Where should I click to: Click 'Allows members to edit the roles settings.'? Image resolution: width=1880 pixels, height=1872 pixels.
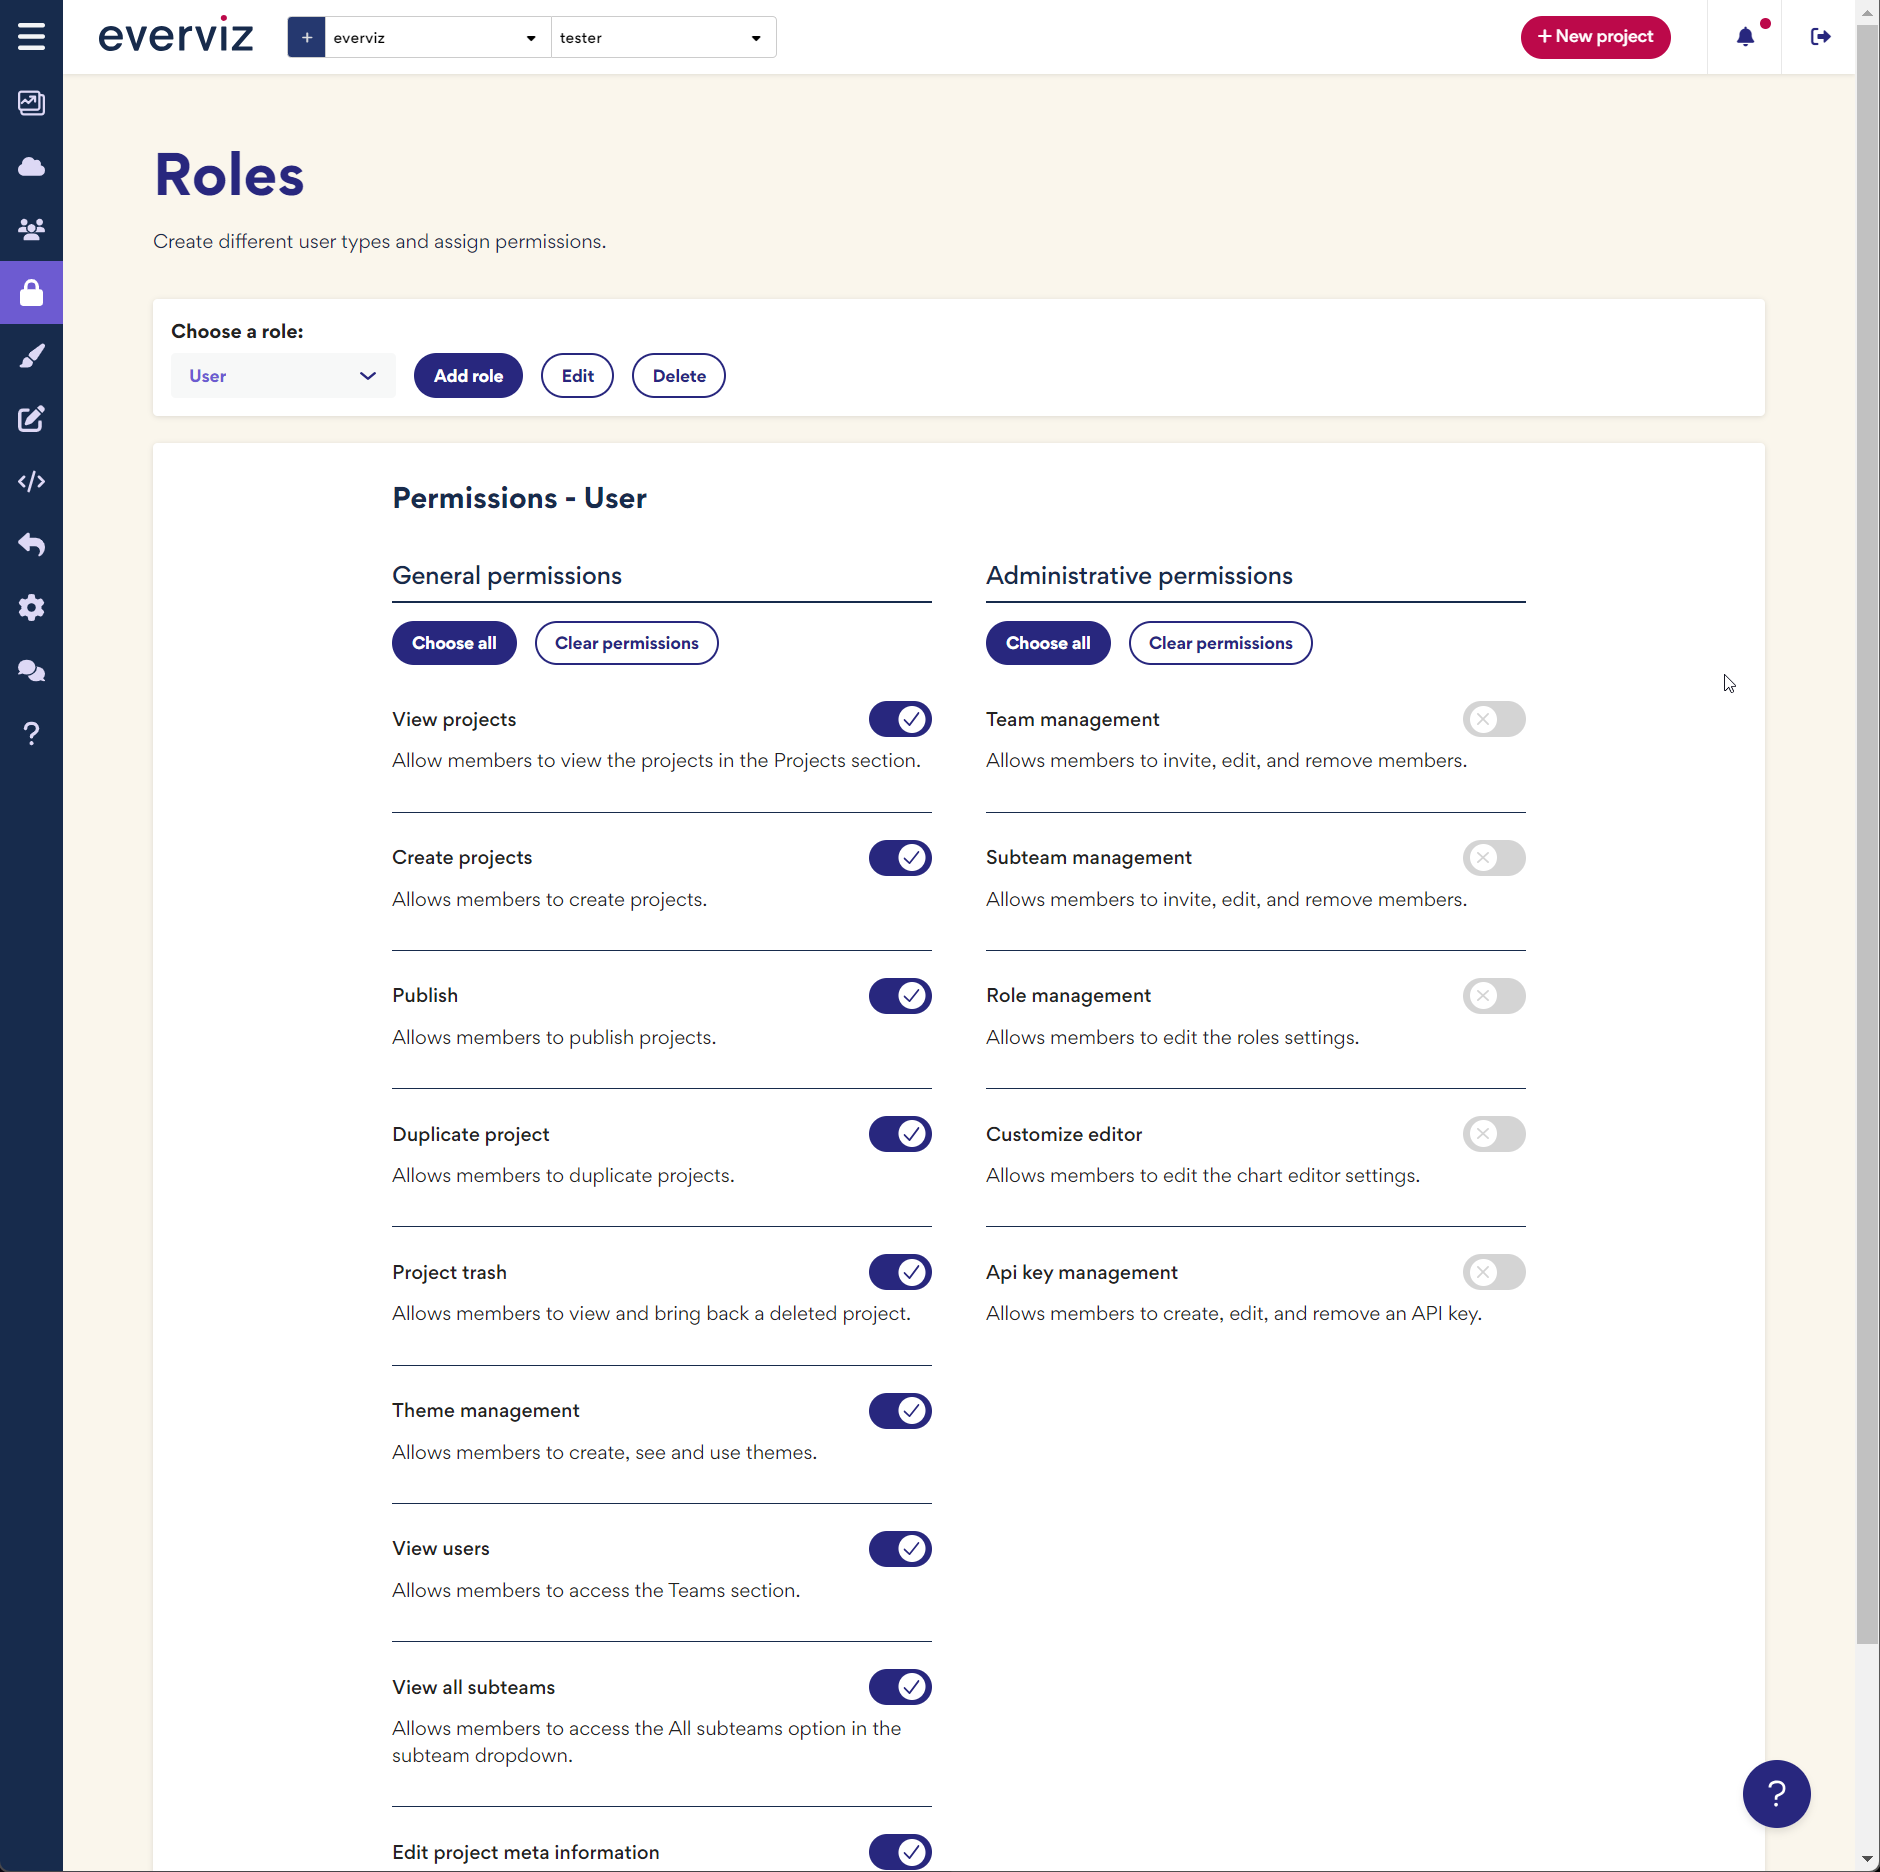click(1172, 1037)
